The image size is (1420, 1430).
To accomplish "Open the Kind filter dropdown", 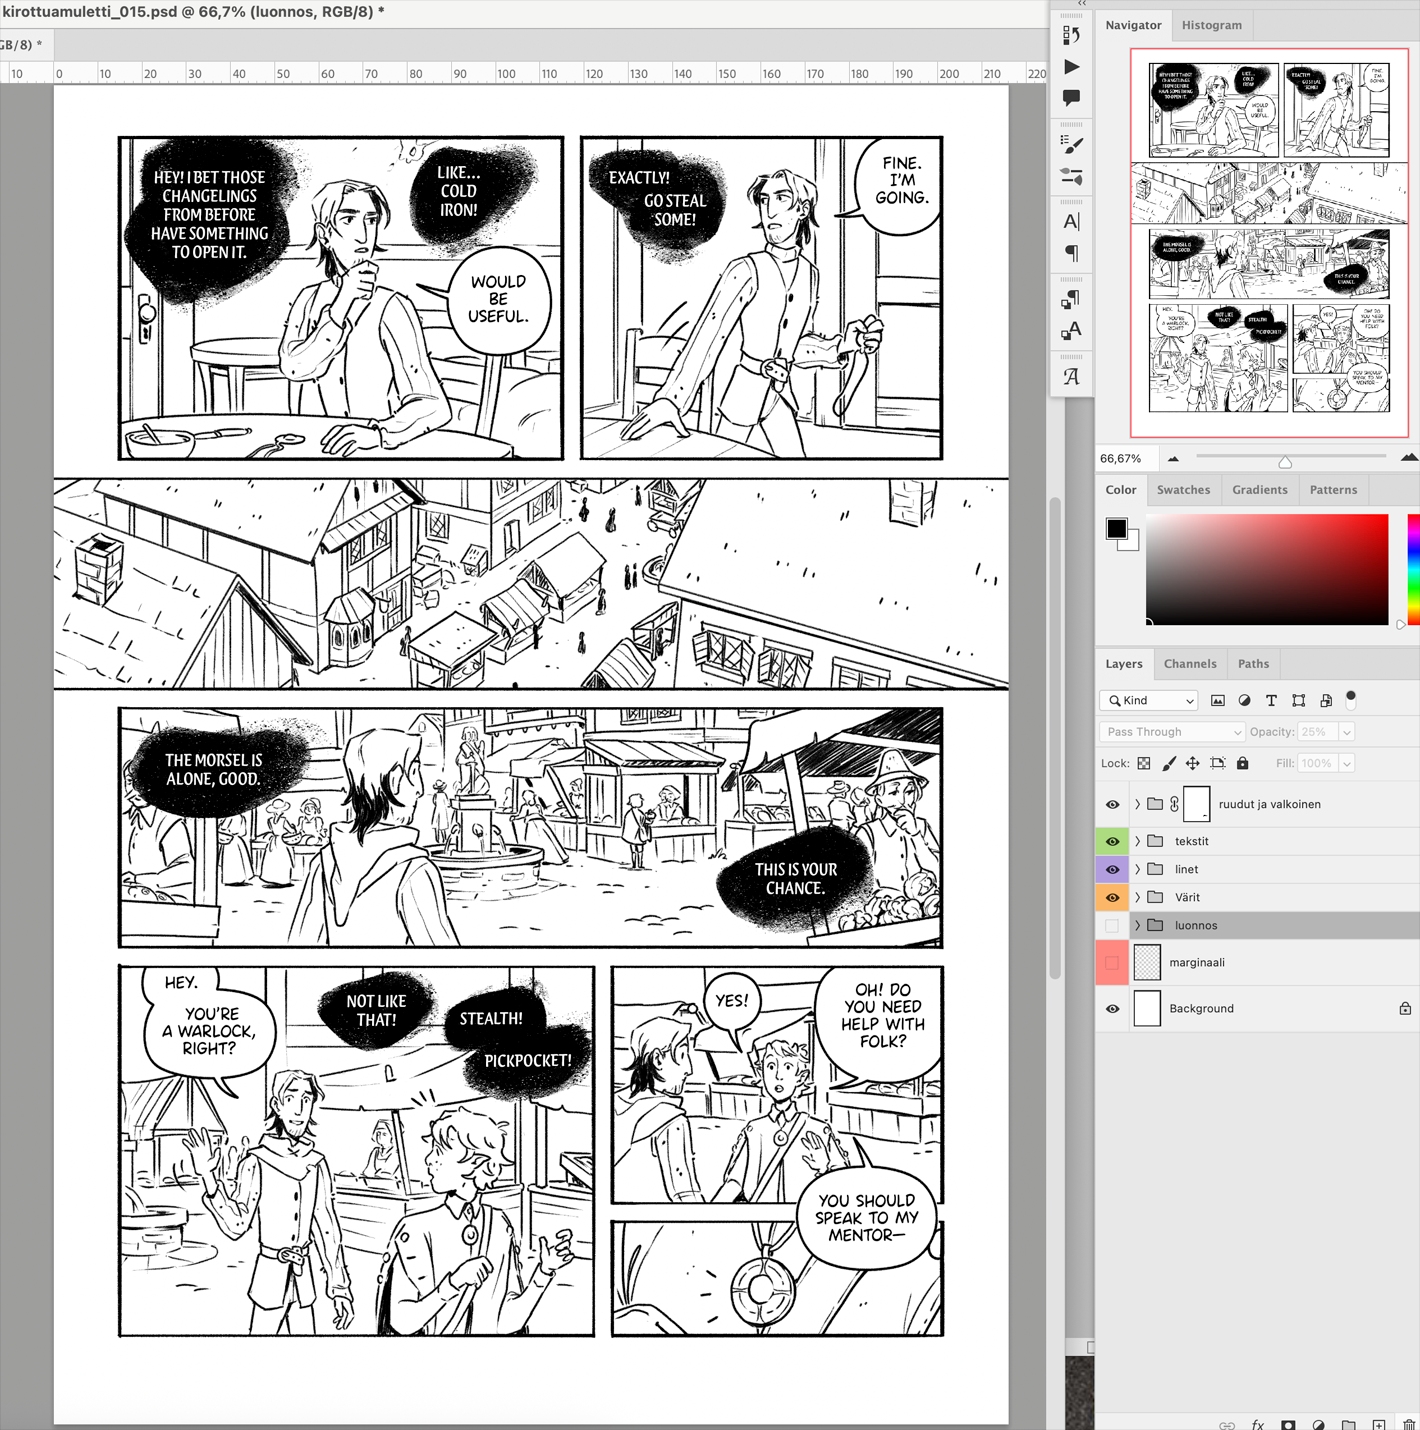I will (x=1149, y=701).
